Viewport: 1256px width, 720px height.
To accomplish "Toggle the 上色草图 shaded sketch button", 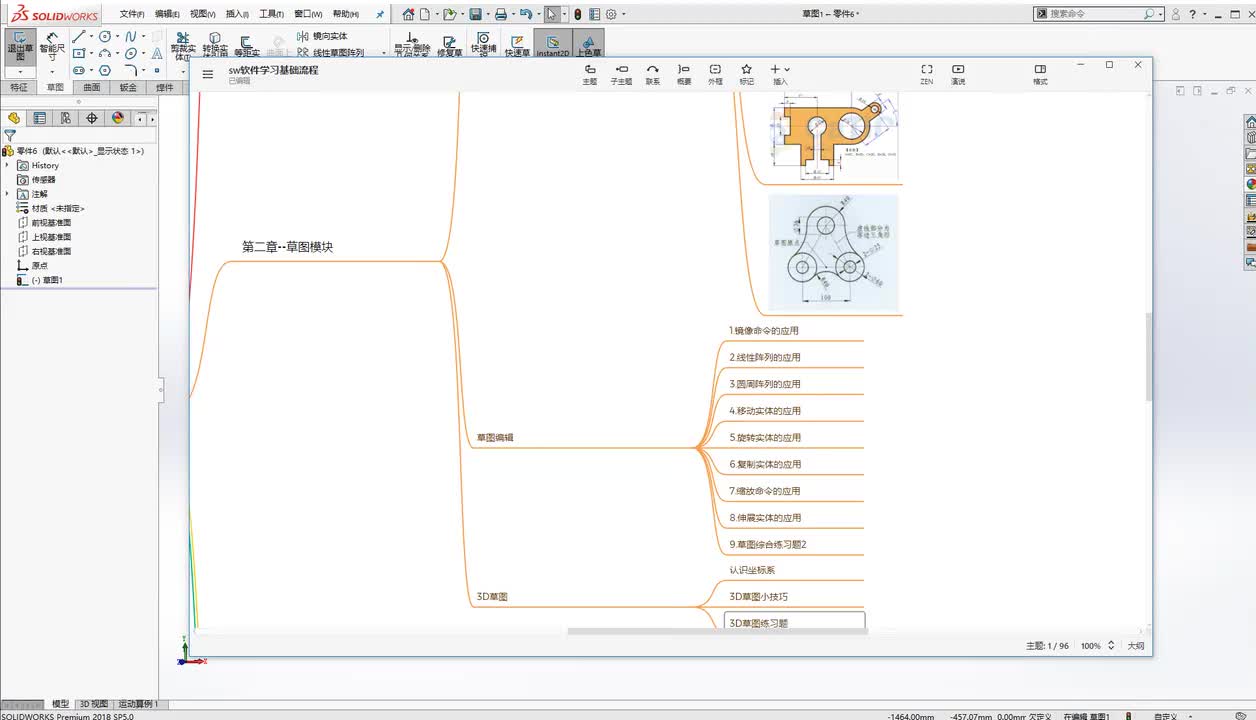I will tap(589, 45).
